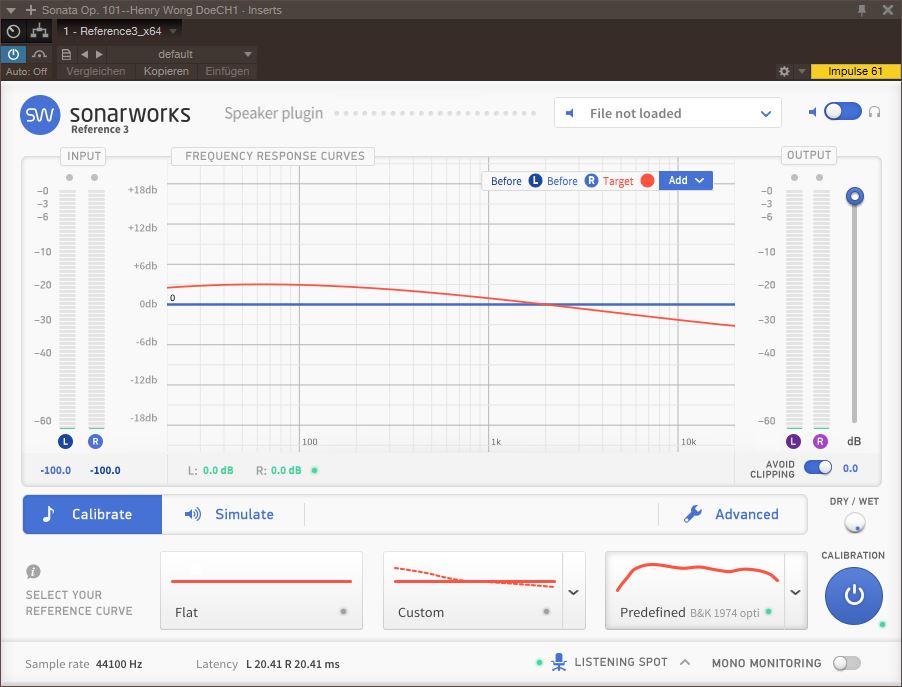Screen dimensions: 902x687
Task: Open the default preset dropdown
Action: 181,54
